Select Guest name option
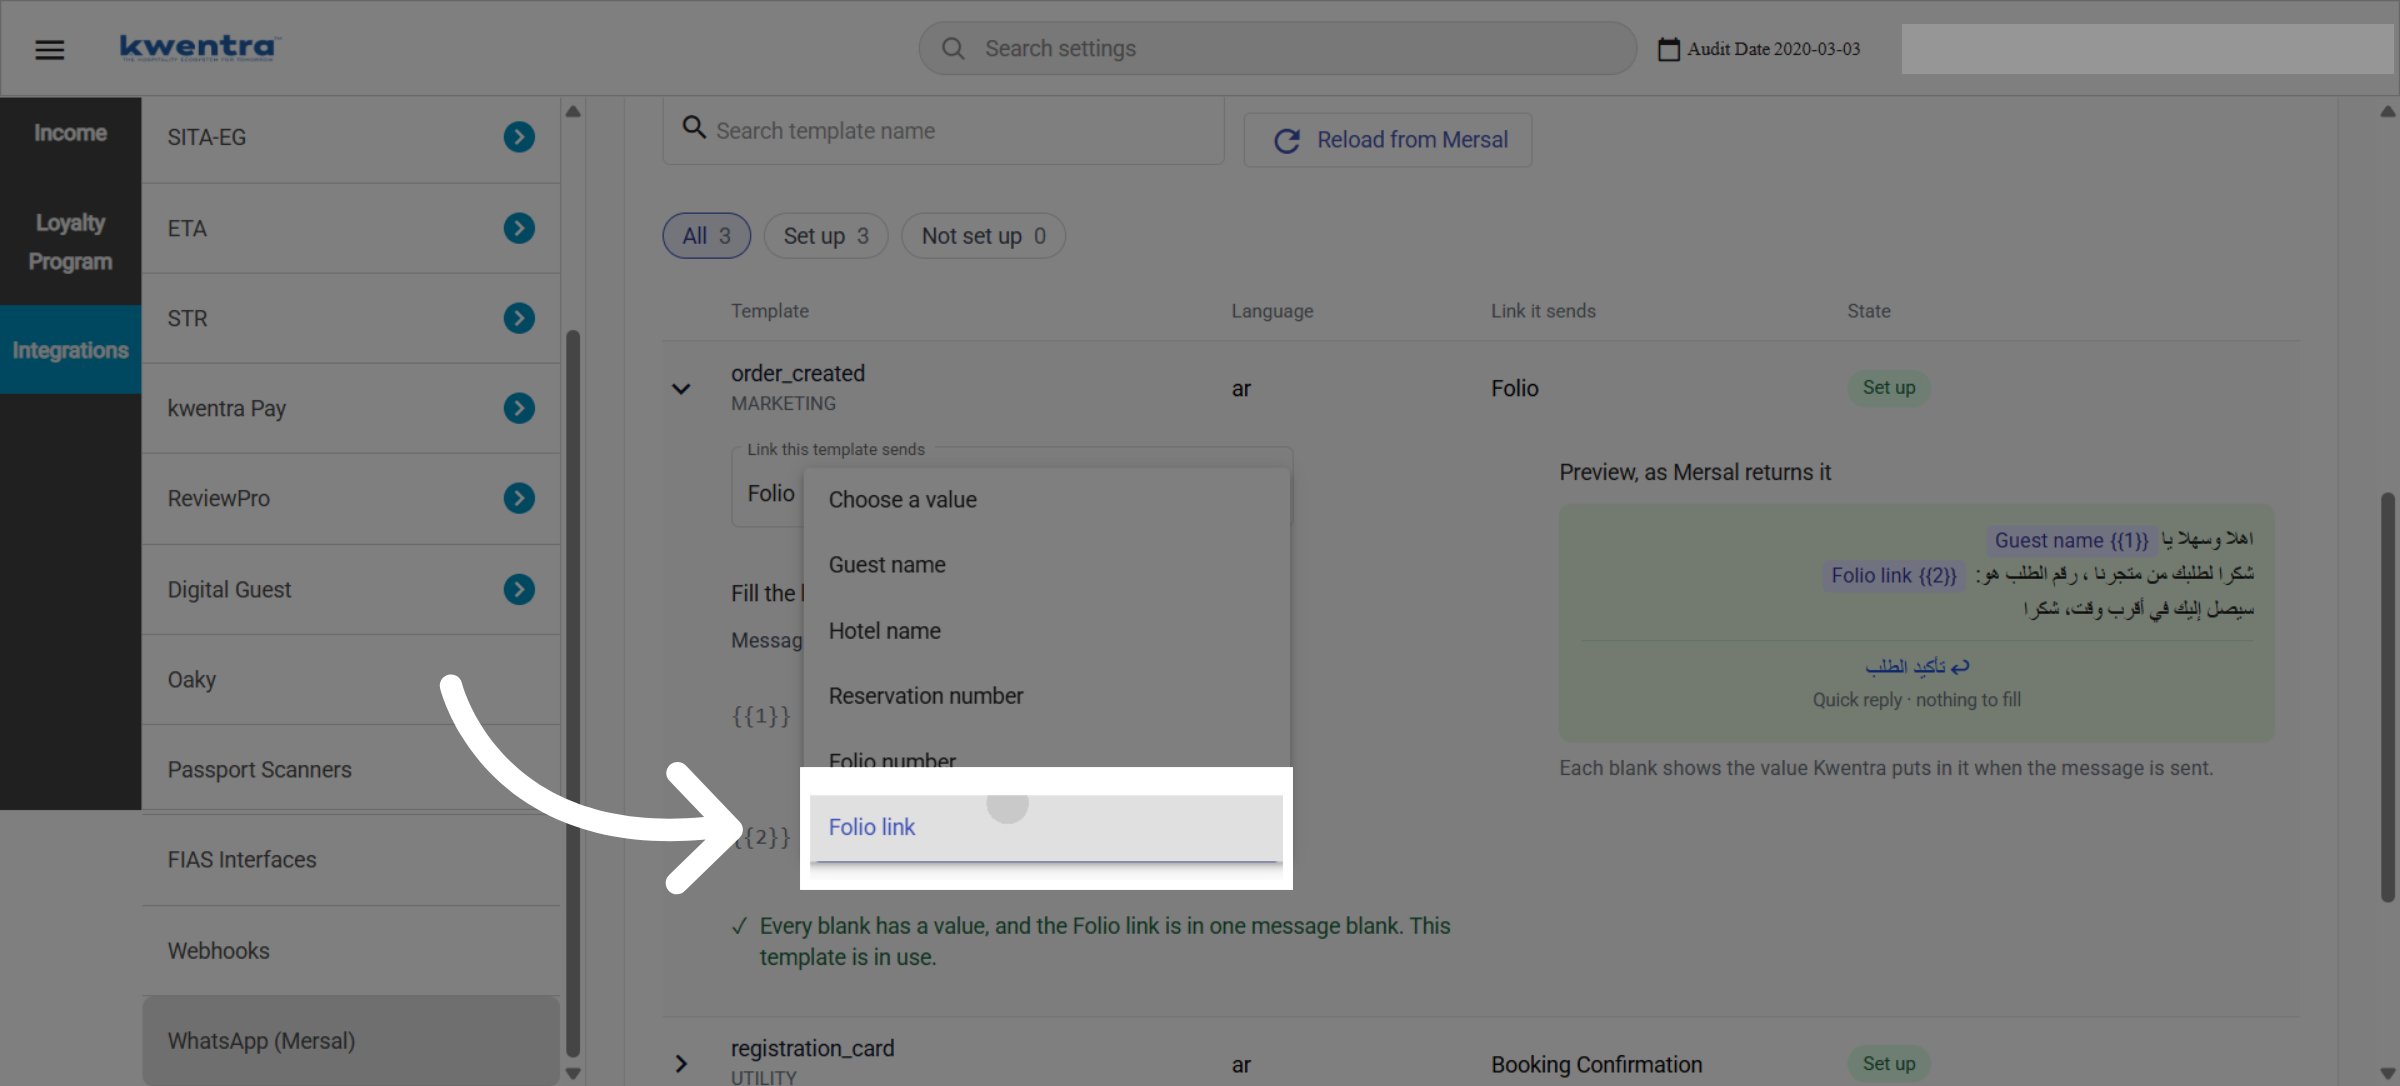This screenshot has width=2400, height=1086. [x=1046, y=565]
